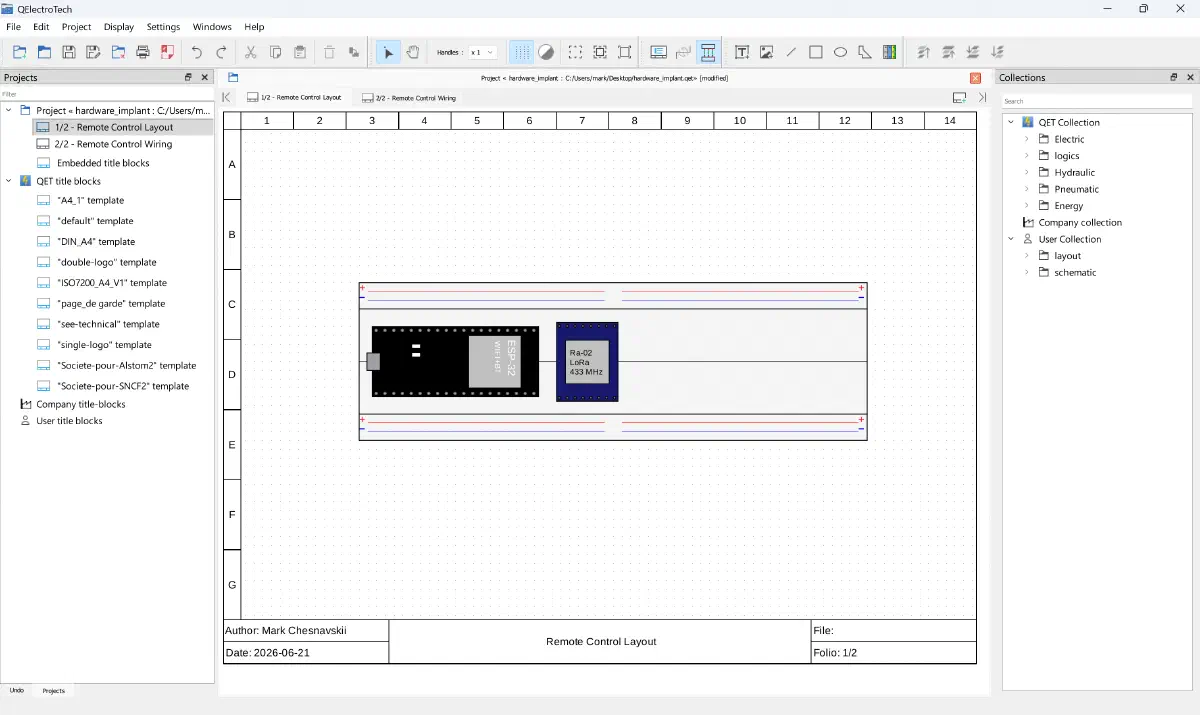This screenshot has height=715, width=1200.
Task: Export the project to PDF icon
Action: 168,52
